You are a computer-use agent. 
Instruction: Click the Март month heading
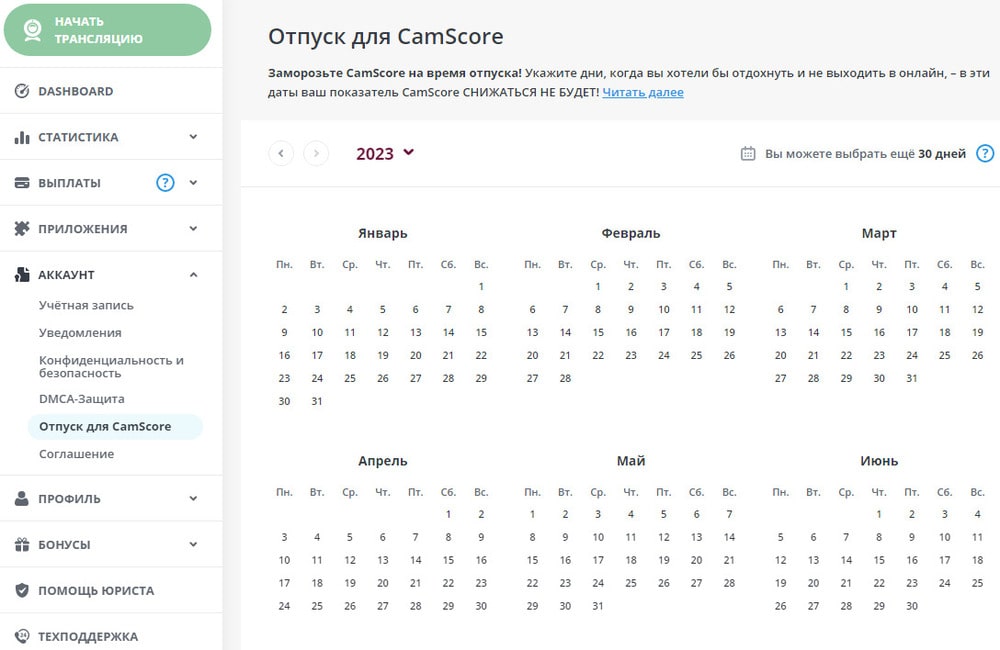pos(879,233)
